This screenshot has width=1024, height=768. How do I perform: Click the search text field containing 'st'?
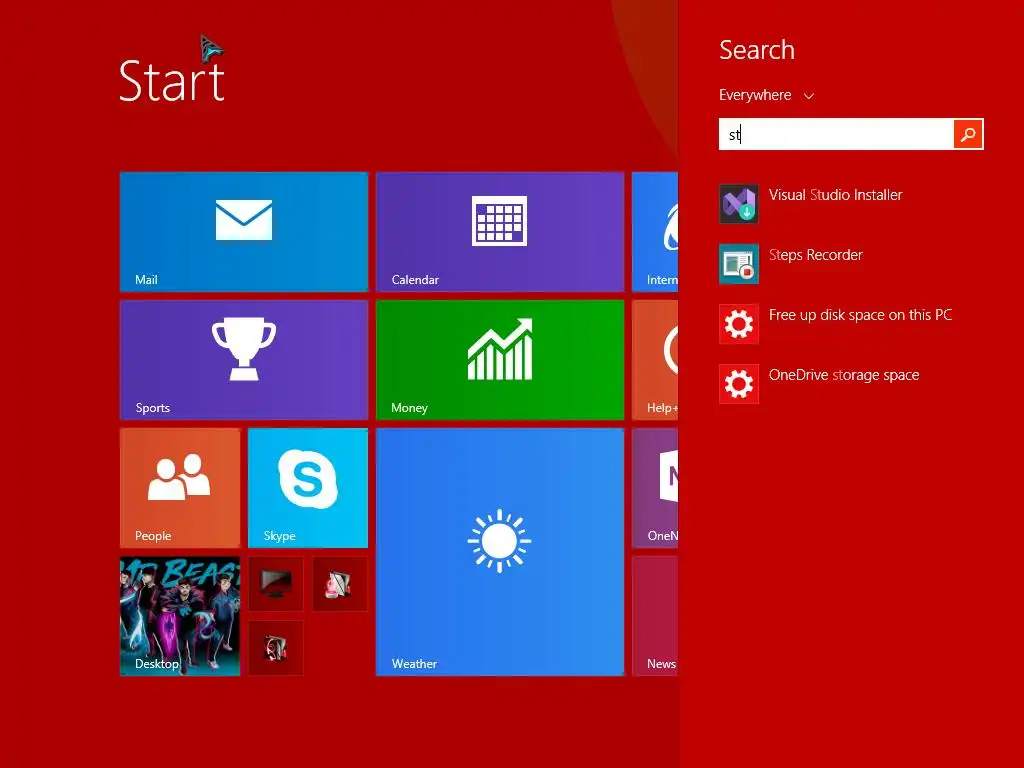pyautogui.click(x=836, y=134)
